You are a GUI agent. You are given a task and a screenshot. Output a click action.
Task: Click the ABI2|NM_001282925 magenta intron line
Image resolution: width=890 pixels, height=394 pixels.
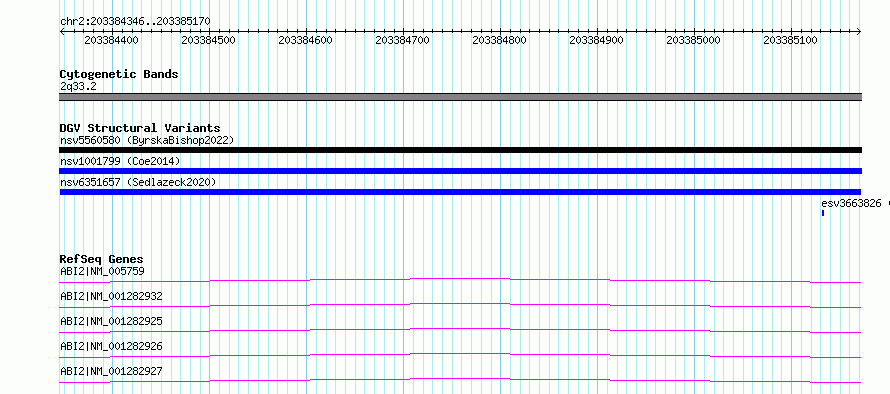coord(460,330)
